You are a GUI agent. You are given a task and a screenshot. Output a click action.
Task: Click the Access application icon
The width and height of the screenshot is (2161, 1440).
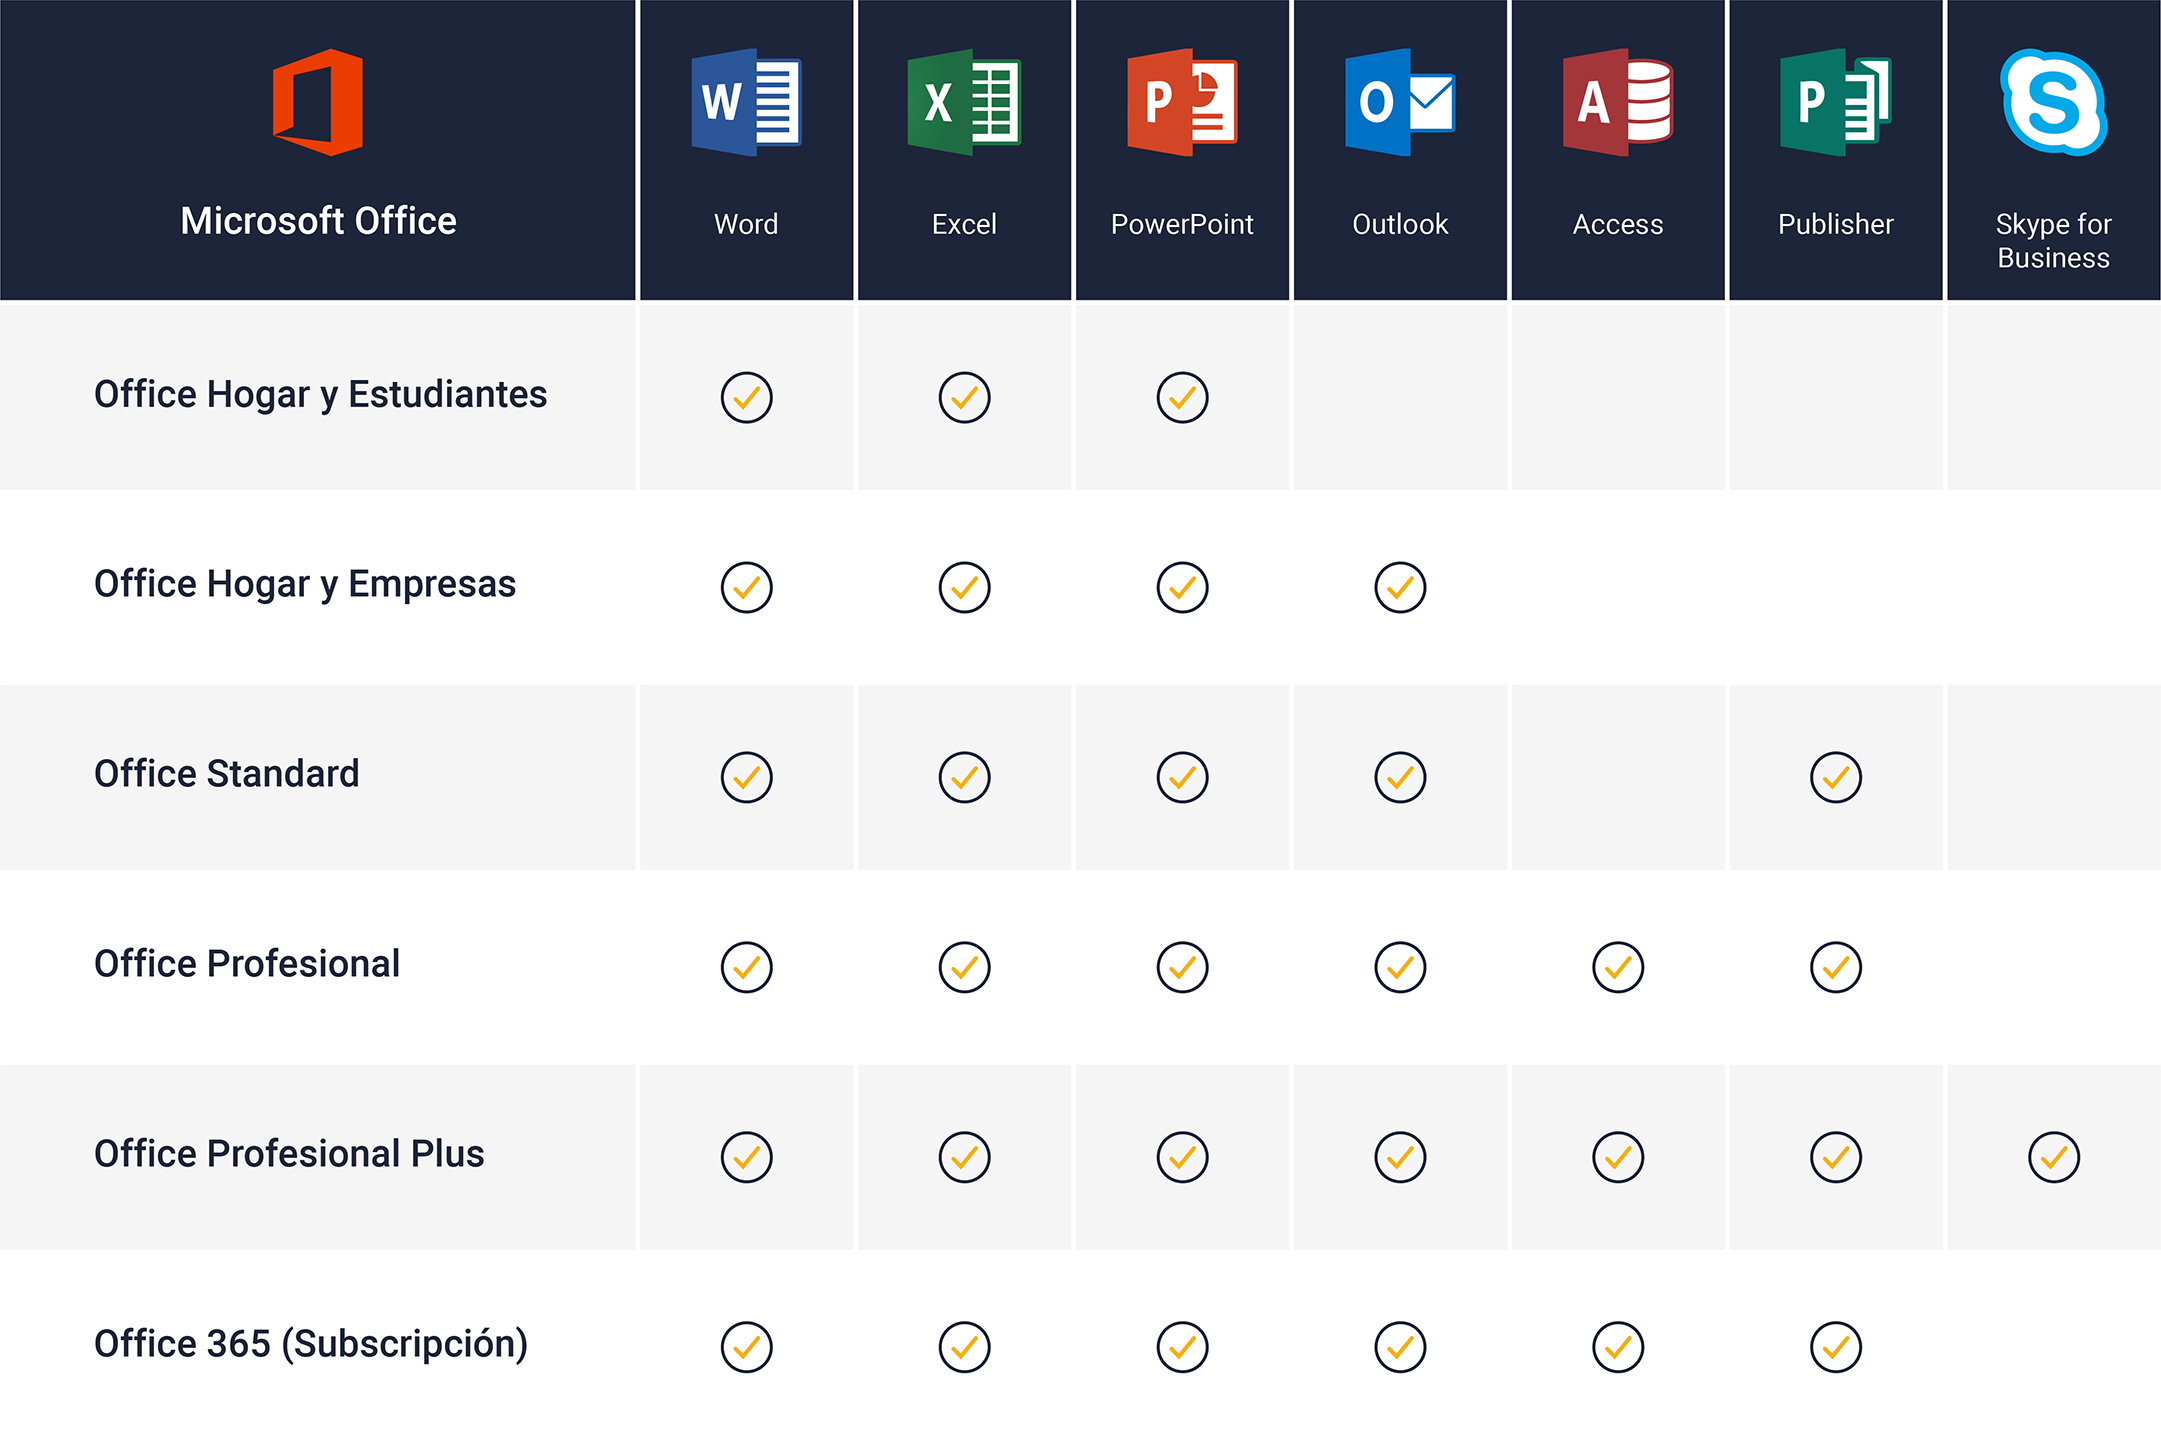click(1618, 102)
